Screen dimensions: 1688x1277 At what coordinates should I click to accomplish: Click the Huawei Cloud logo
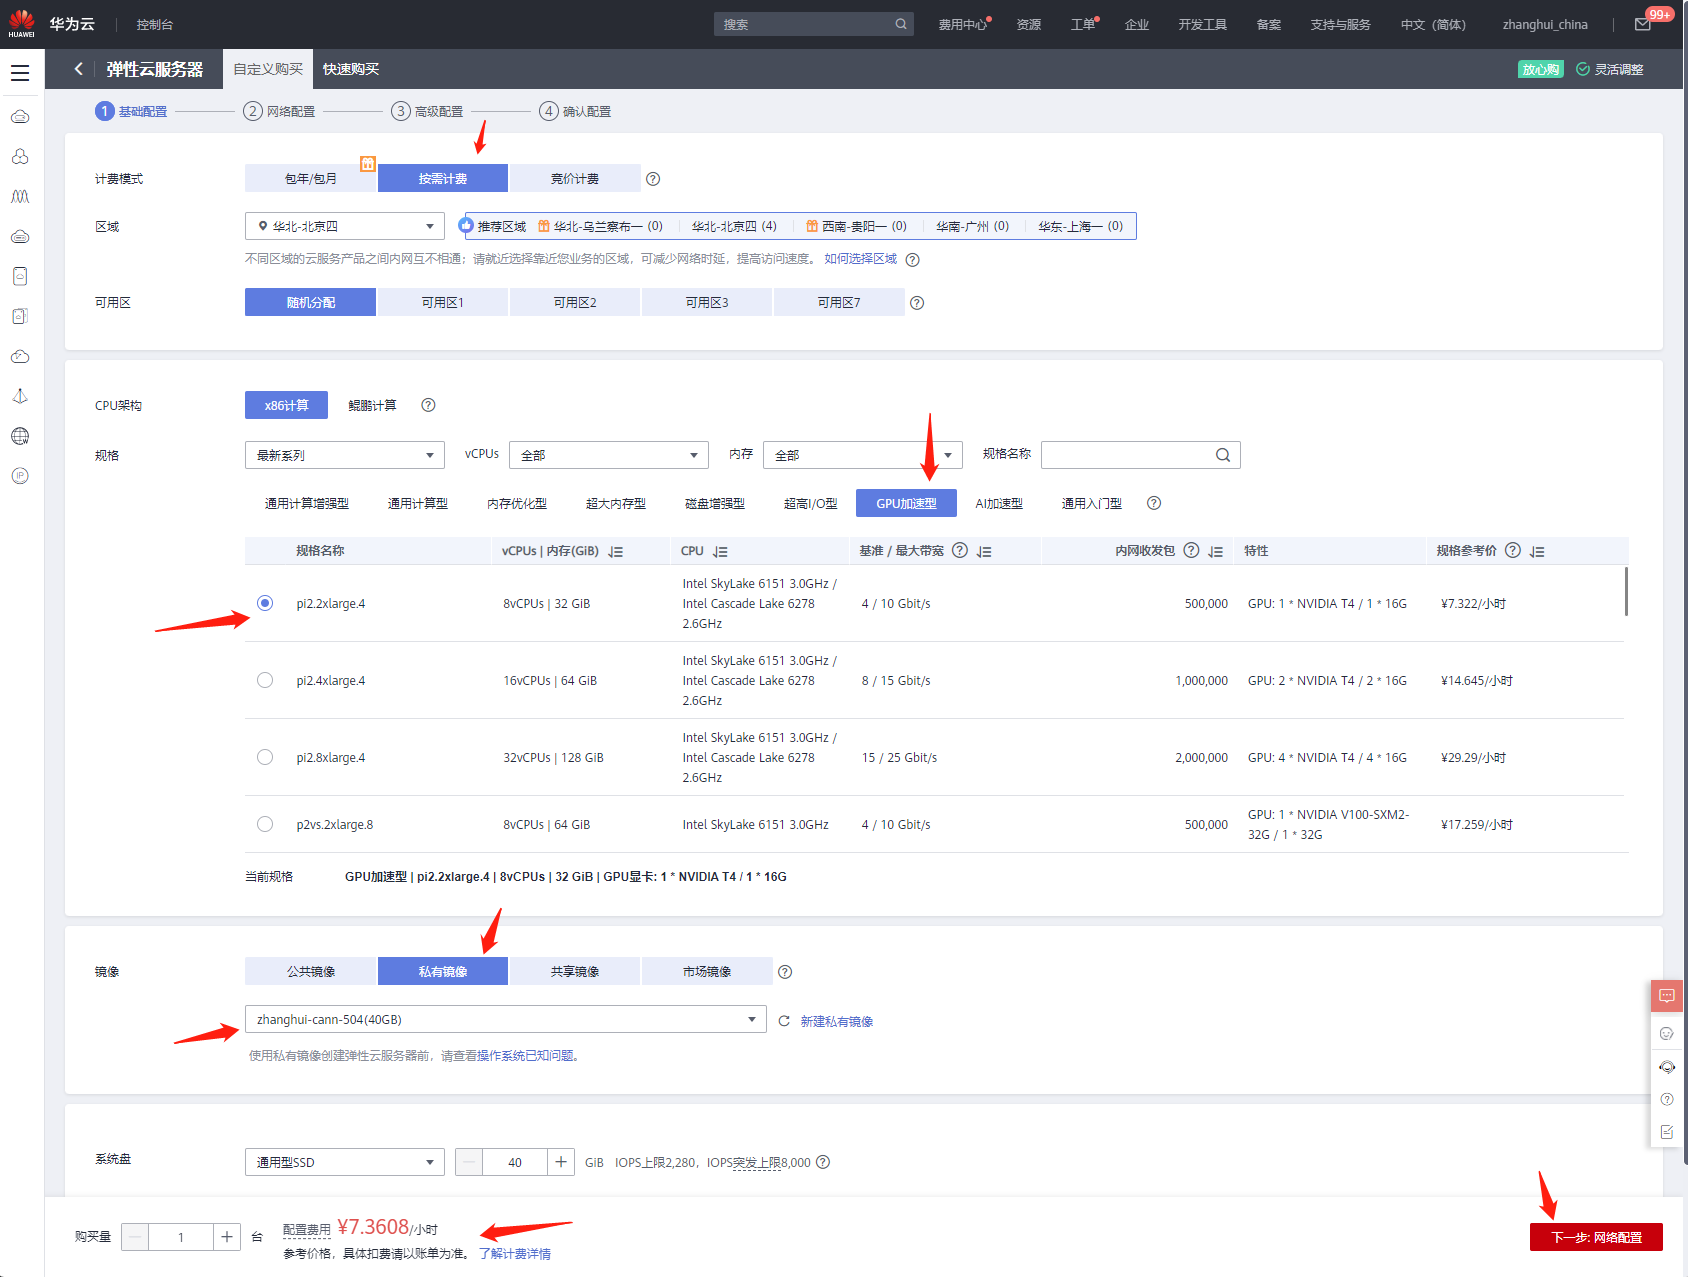21,24
